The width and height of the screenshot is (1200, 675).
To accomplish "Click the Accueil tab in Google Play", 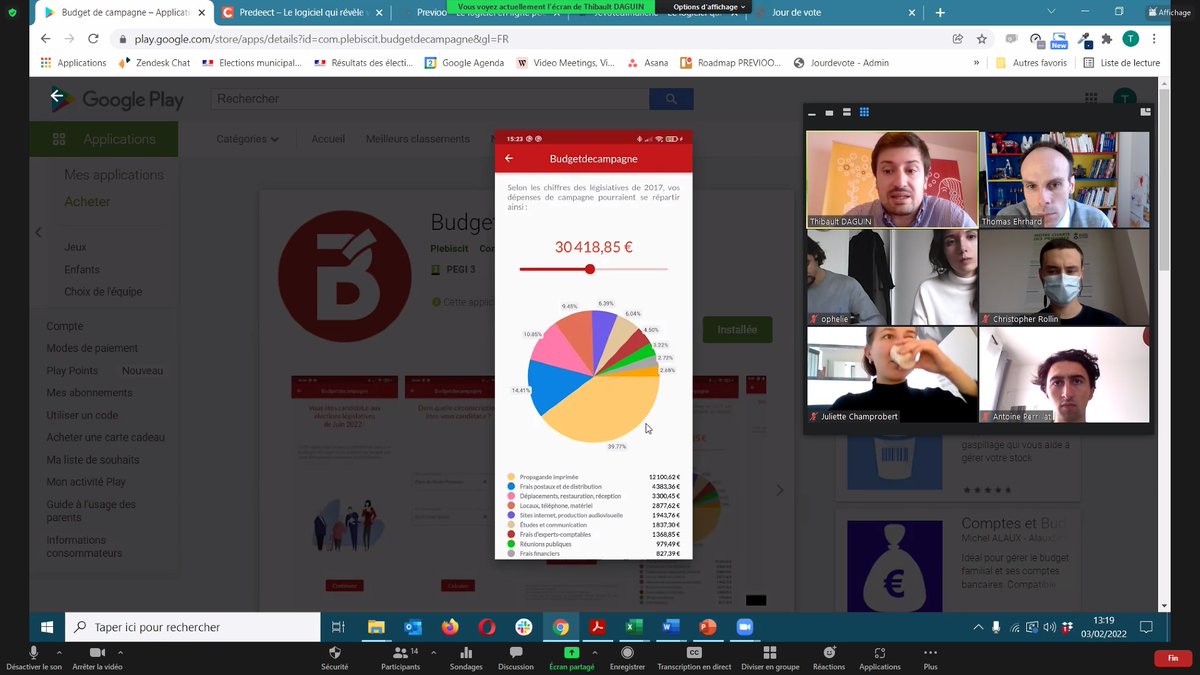I will tap(328, 139).
